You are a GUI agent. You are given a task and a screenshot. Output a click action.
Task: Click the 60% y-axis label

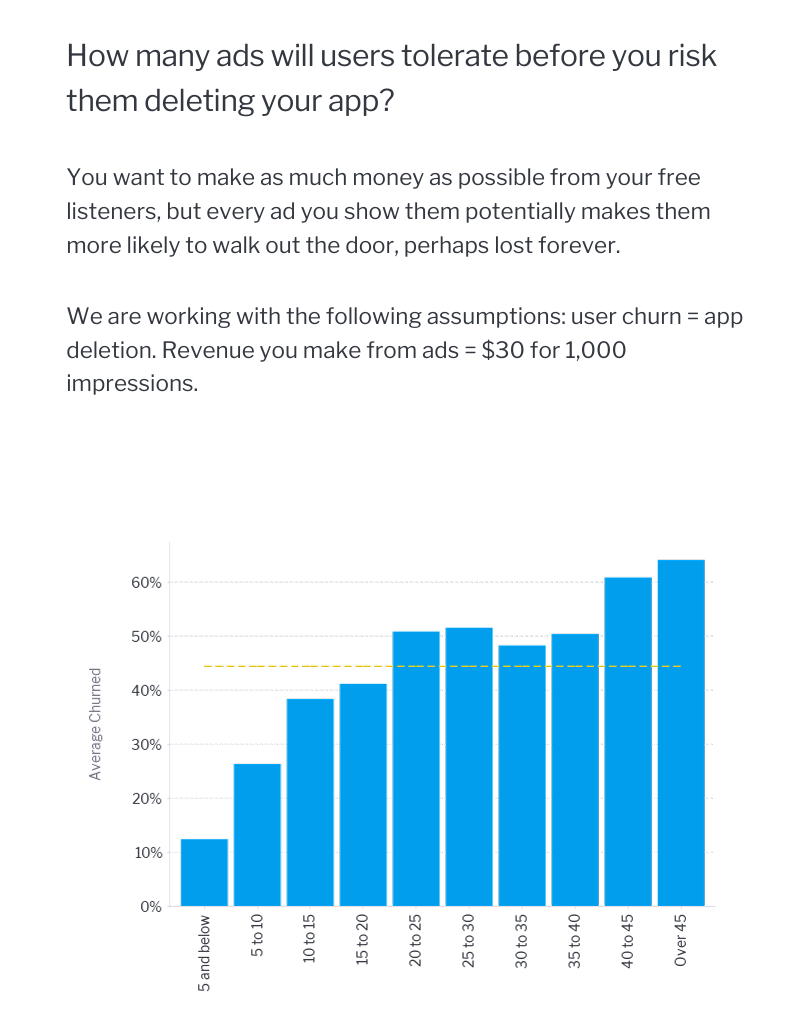(x=146, y=582)
